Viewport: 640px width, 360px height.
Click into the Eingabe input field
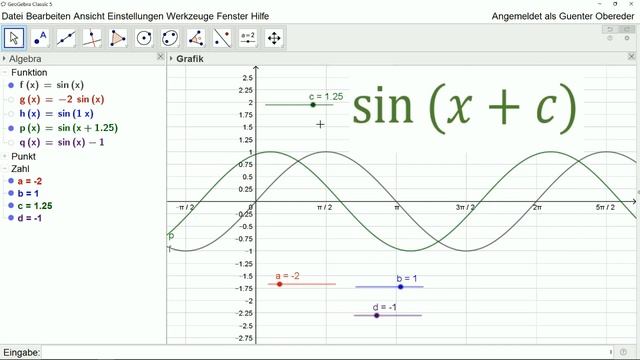tap(325, 352)
